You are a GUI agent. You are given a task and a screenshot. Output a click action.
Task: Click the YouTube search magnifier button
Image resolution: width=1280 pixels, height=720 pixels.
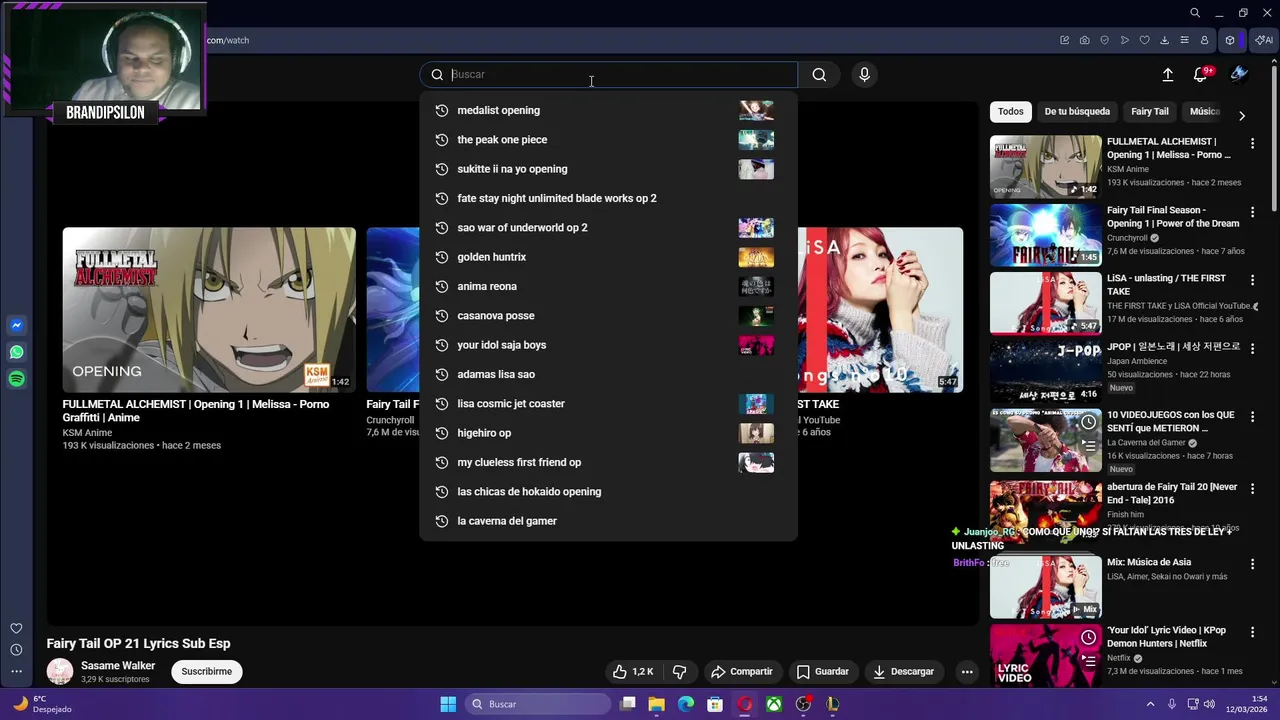pos(819,74)
